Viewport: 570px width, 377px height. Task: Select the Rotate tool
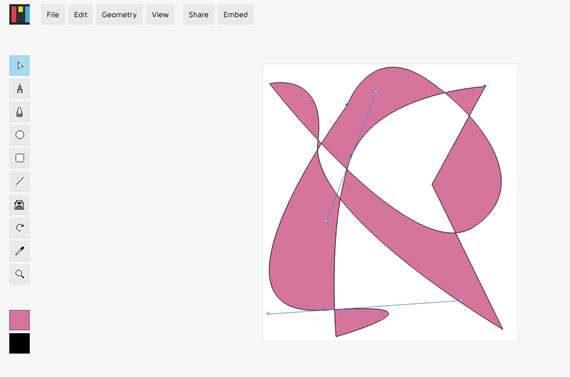tap(20, 228)
